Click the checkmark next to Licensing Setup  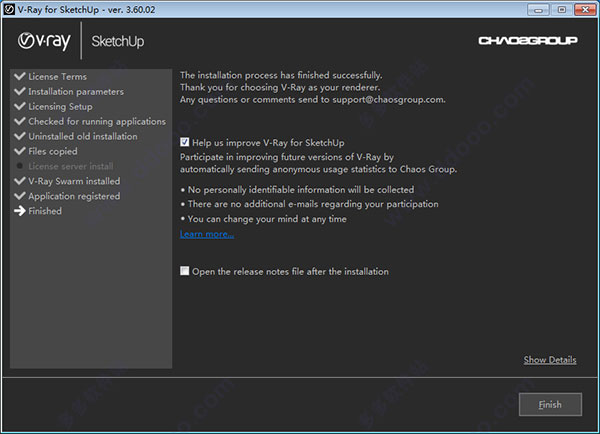coord(19,106)
